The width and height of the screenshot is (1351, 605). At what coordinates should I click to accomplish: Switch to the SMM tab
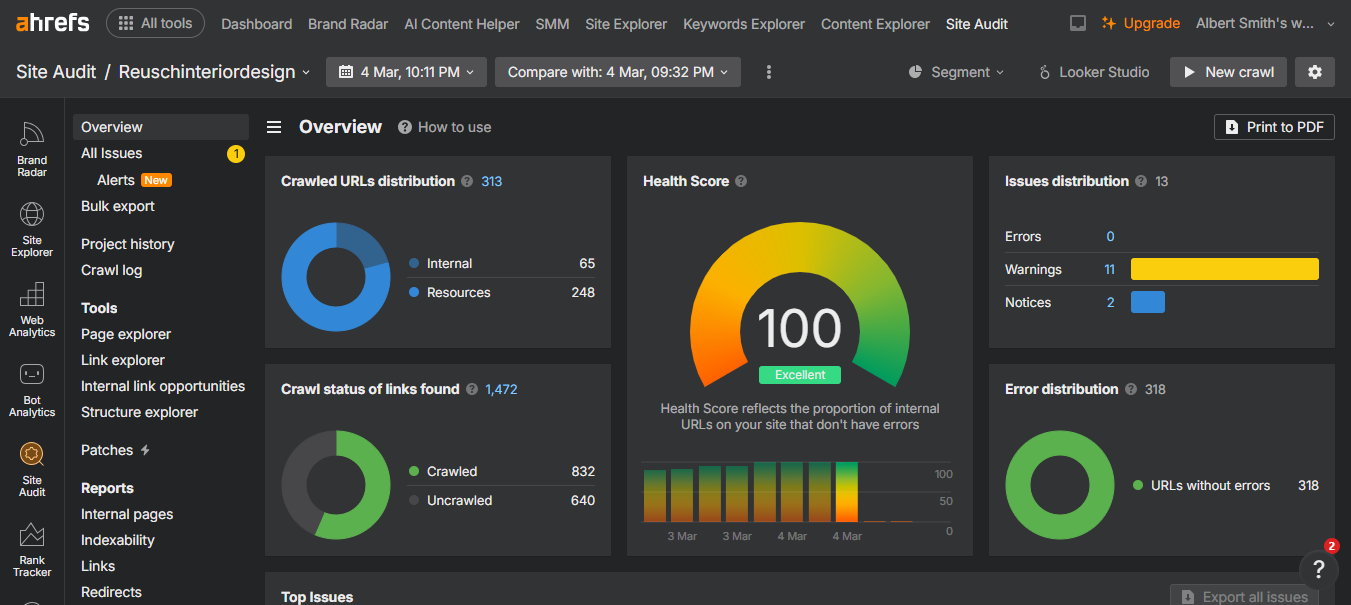553,24
